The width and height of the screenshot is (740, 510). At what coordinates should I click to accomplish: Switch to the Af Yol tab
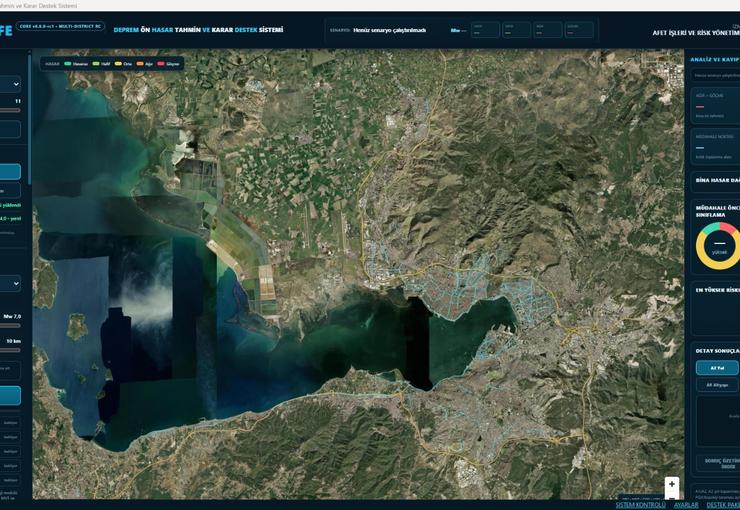click(x=717, y=368)
